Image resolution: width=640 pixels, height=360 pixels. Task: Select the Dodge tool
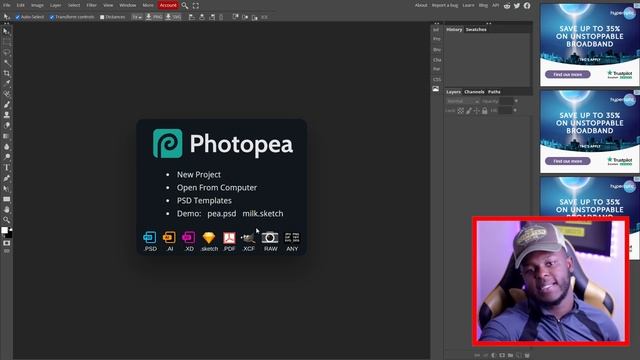[6, 157]
